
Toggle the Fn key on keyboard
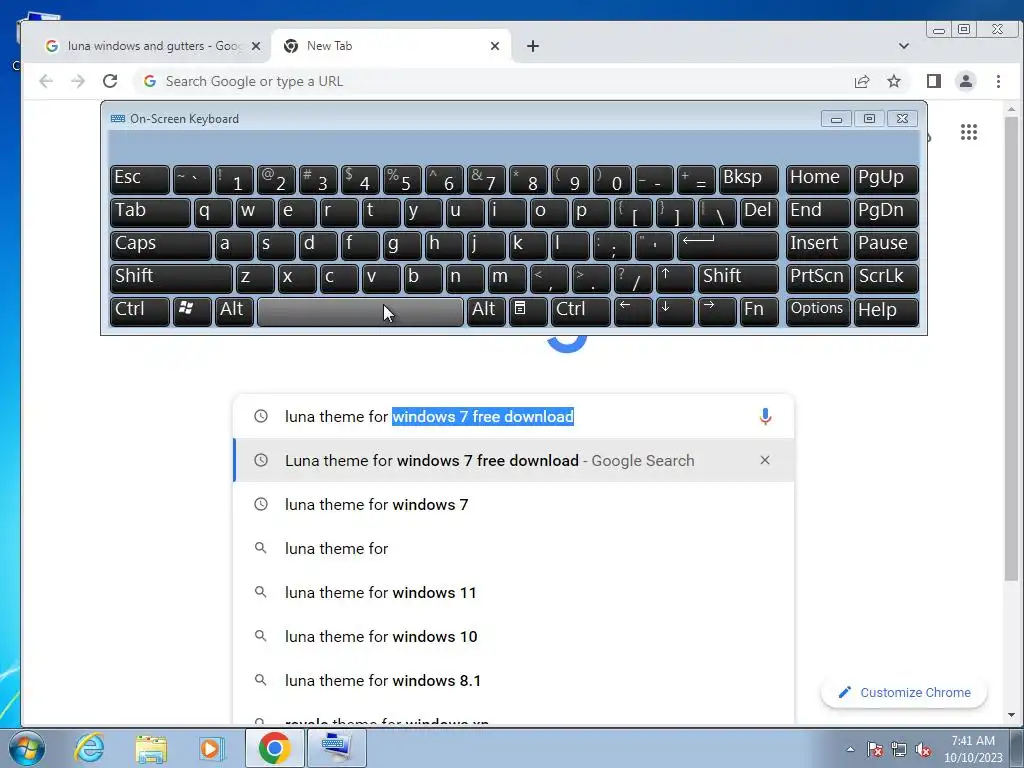tap(759, 311)
